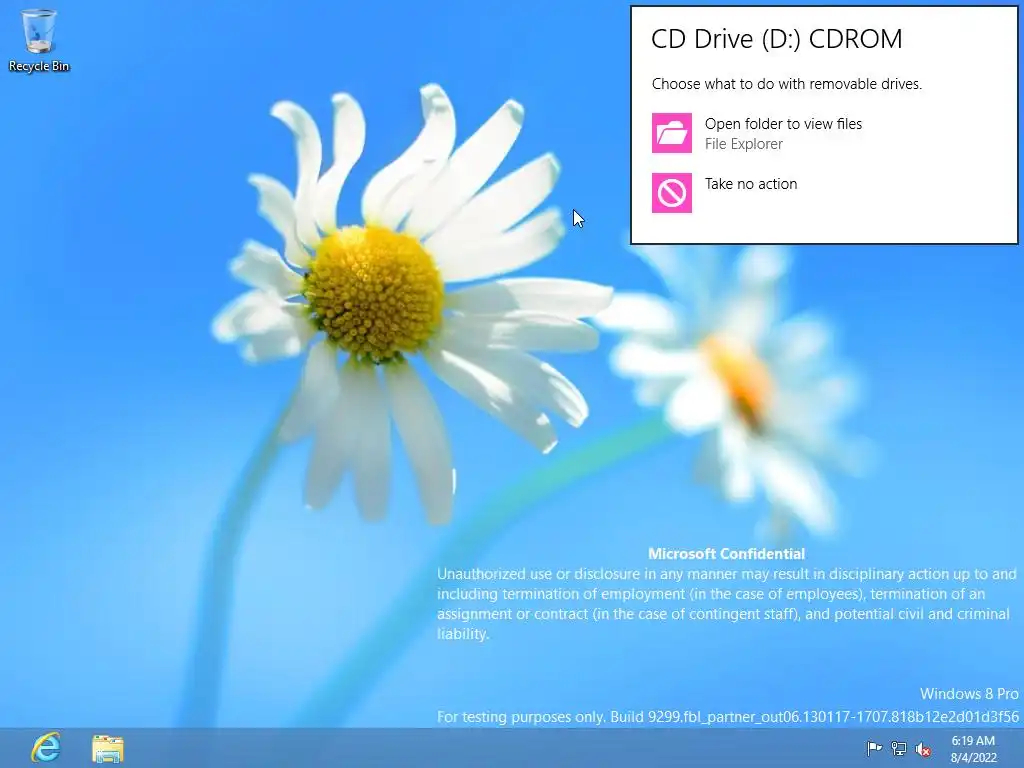The width and height of the screenshot is (1024, 768).
Task: Click the pink no-action circle icon
Action: coord(671,193)
